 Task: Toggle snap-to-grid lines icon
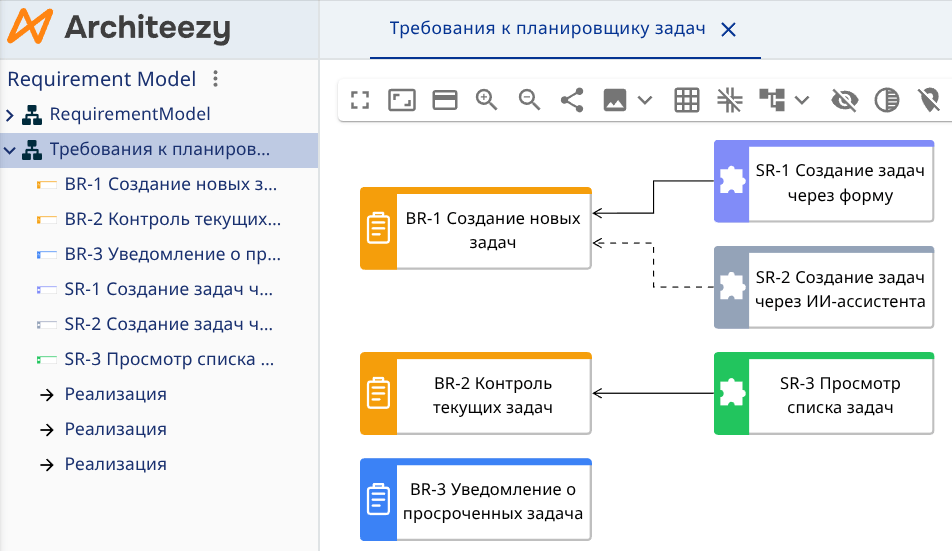click(x=729, y=100)
